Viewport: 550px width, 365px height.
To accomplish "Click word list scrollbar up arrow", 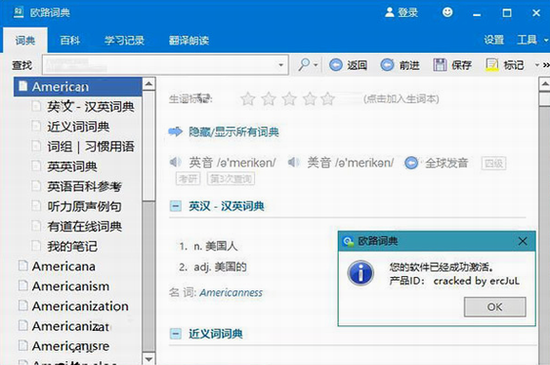I will [149, 84].
